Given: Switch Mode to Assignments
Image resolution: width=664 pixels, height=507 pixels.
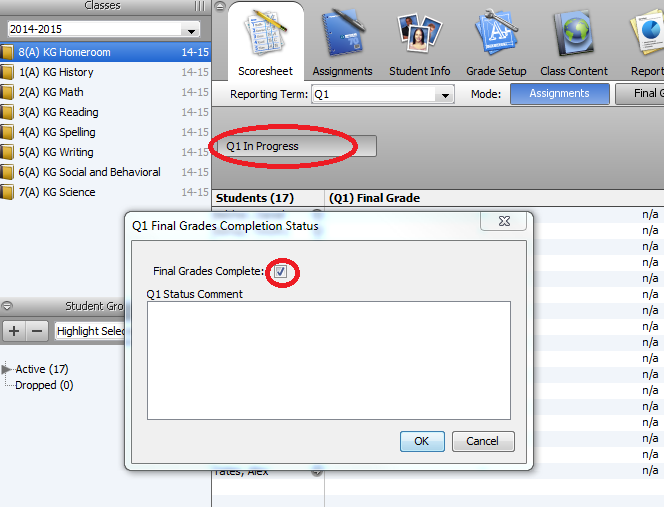Looking at the screenshot, I should pos(559,94).
